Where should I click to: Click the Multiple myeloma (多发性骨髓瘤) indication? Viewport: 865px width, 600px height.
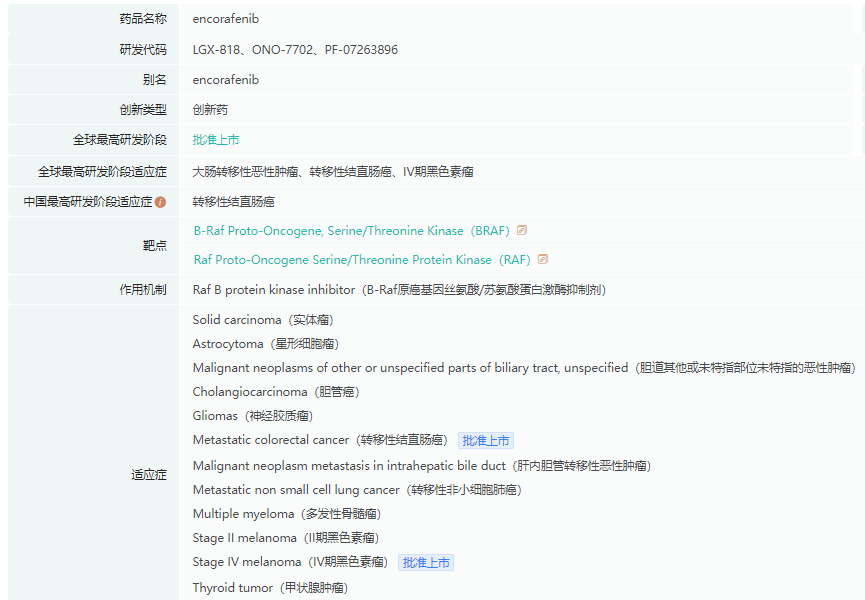coord(287,514)
